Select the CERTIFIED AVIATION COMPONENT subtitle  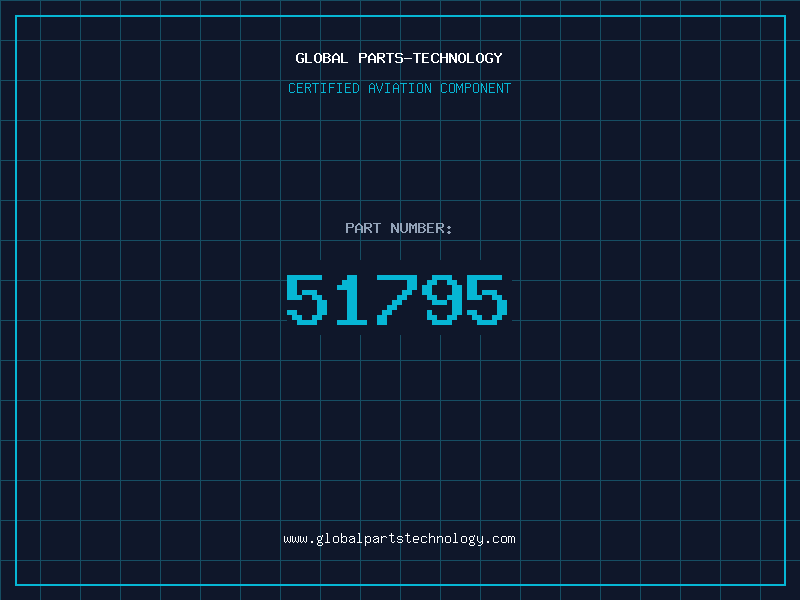[399, 88]
